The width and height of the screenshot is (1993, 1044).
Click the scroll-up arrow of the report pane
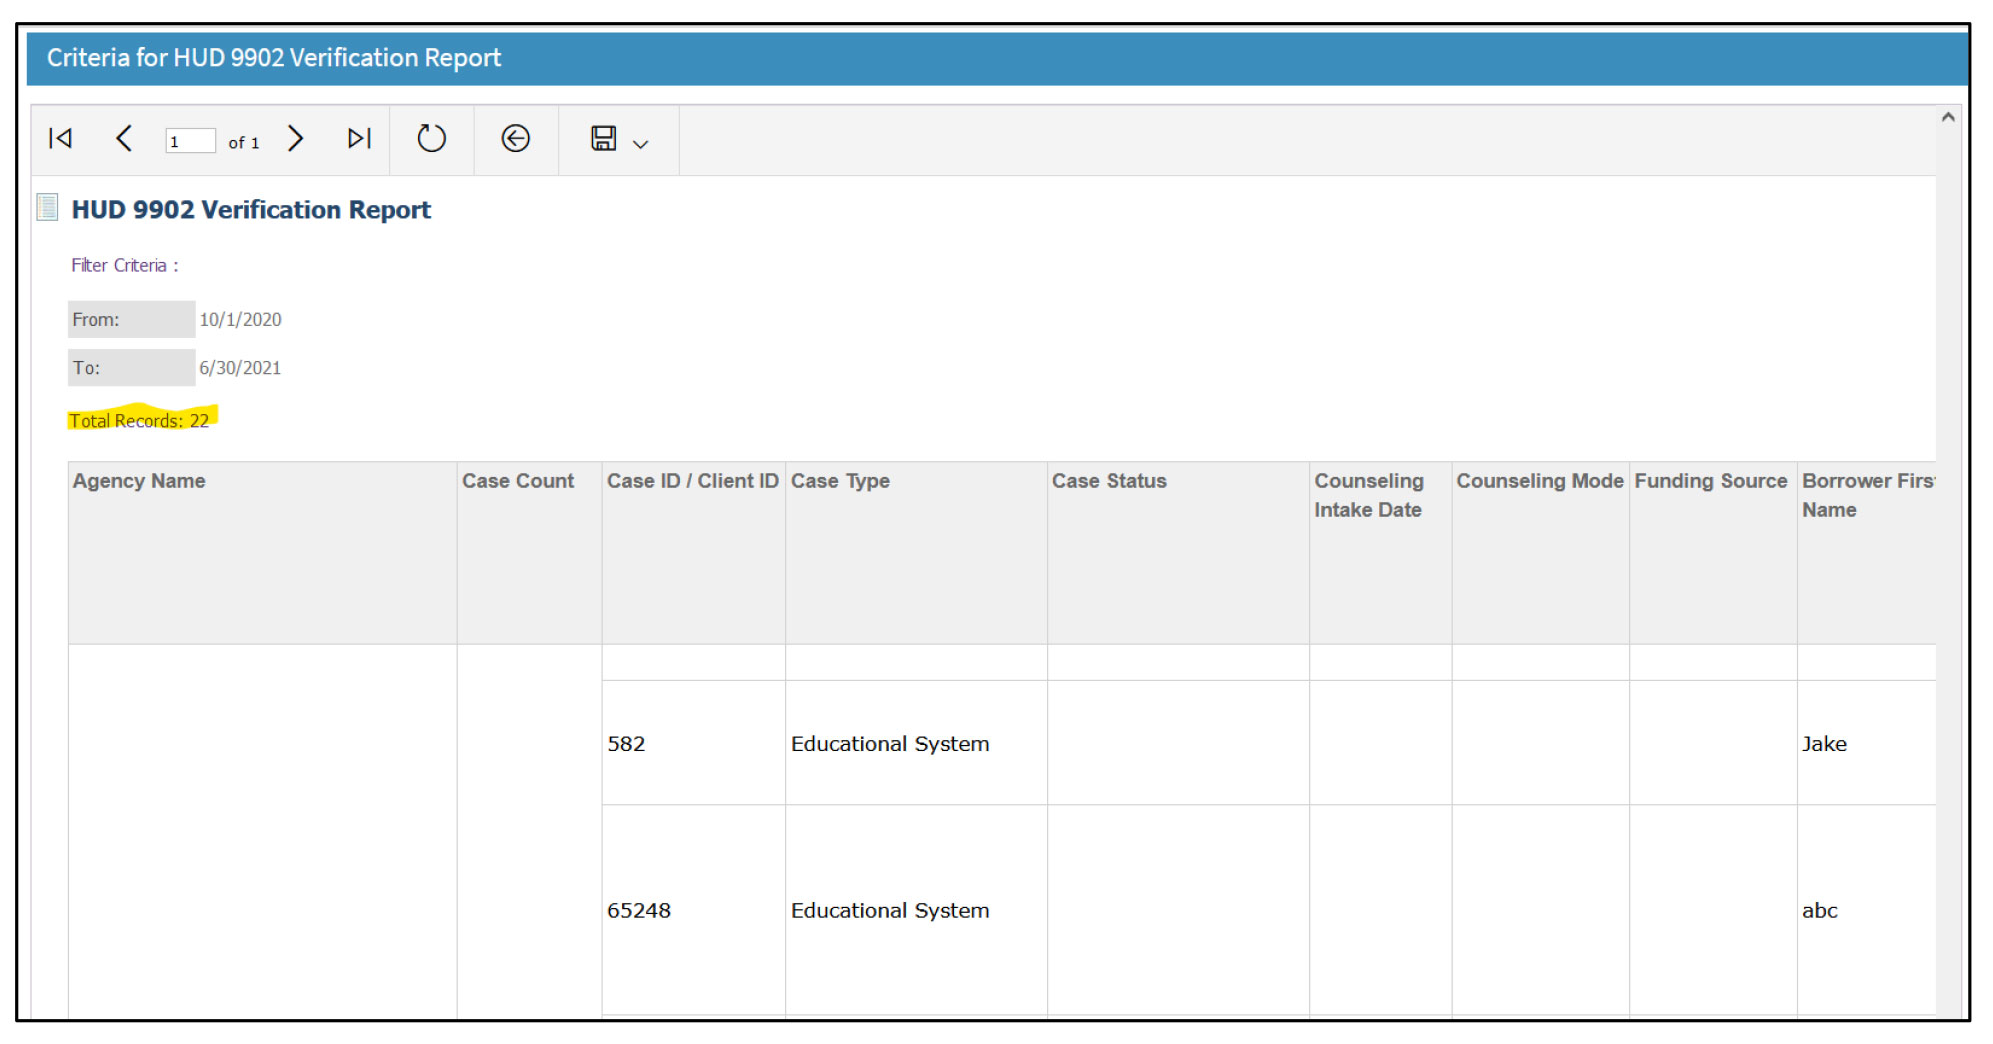1948,117
